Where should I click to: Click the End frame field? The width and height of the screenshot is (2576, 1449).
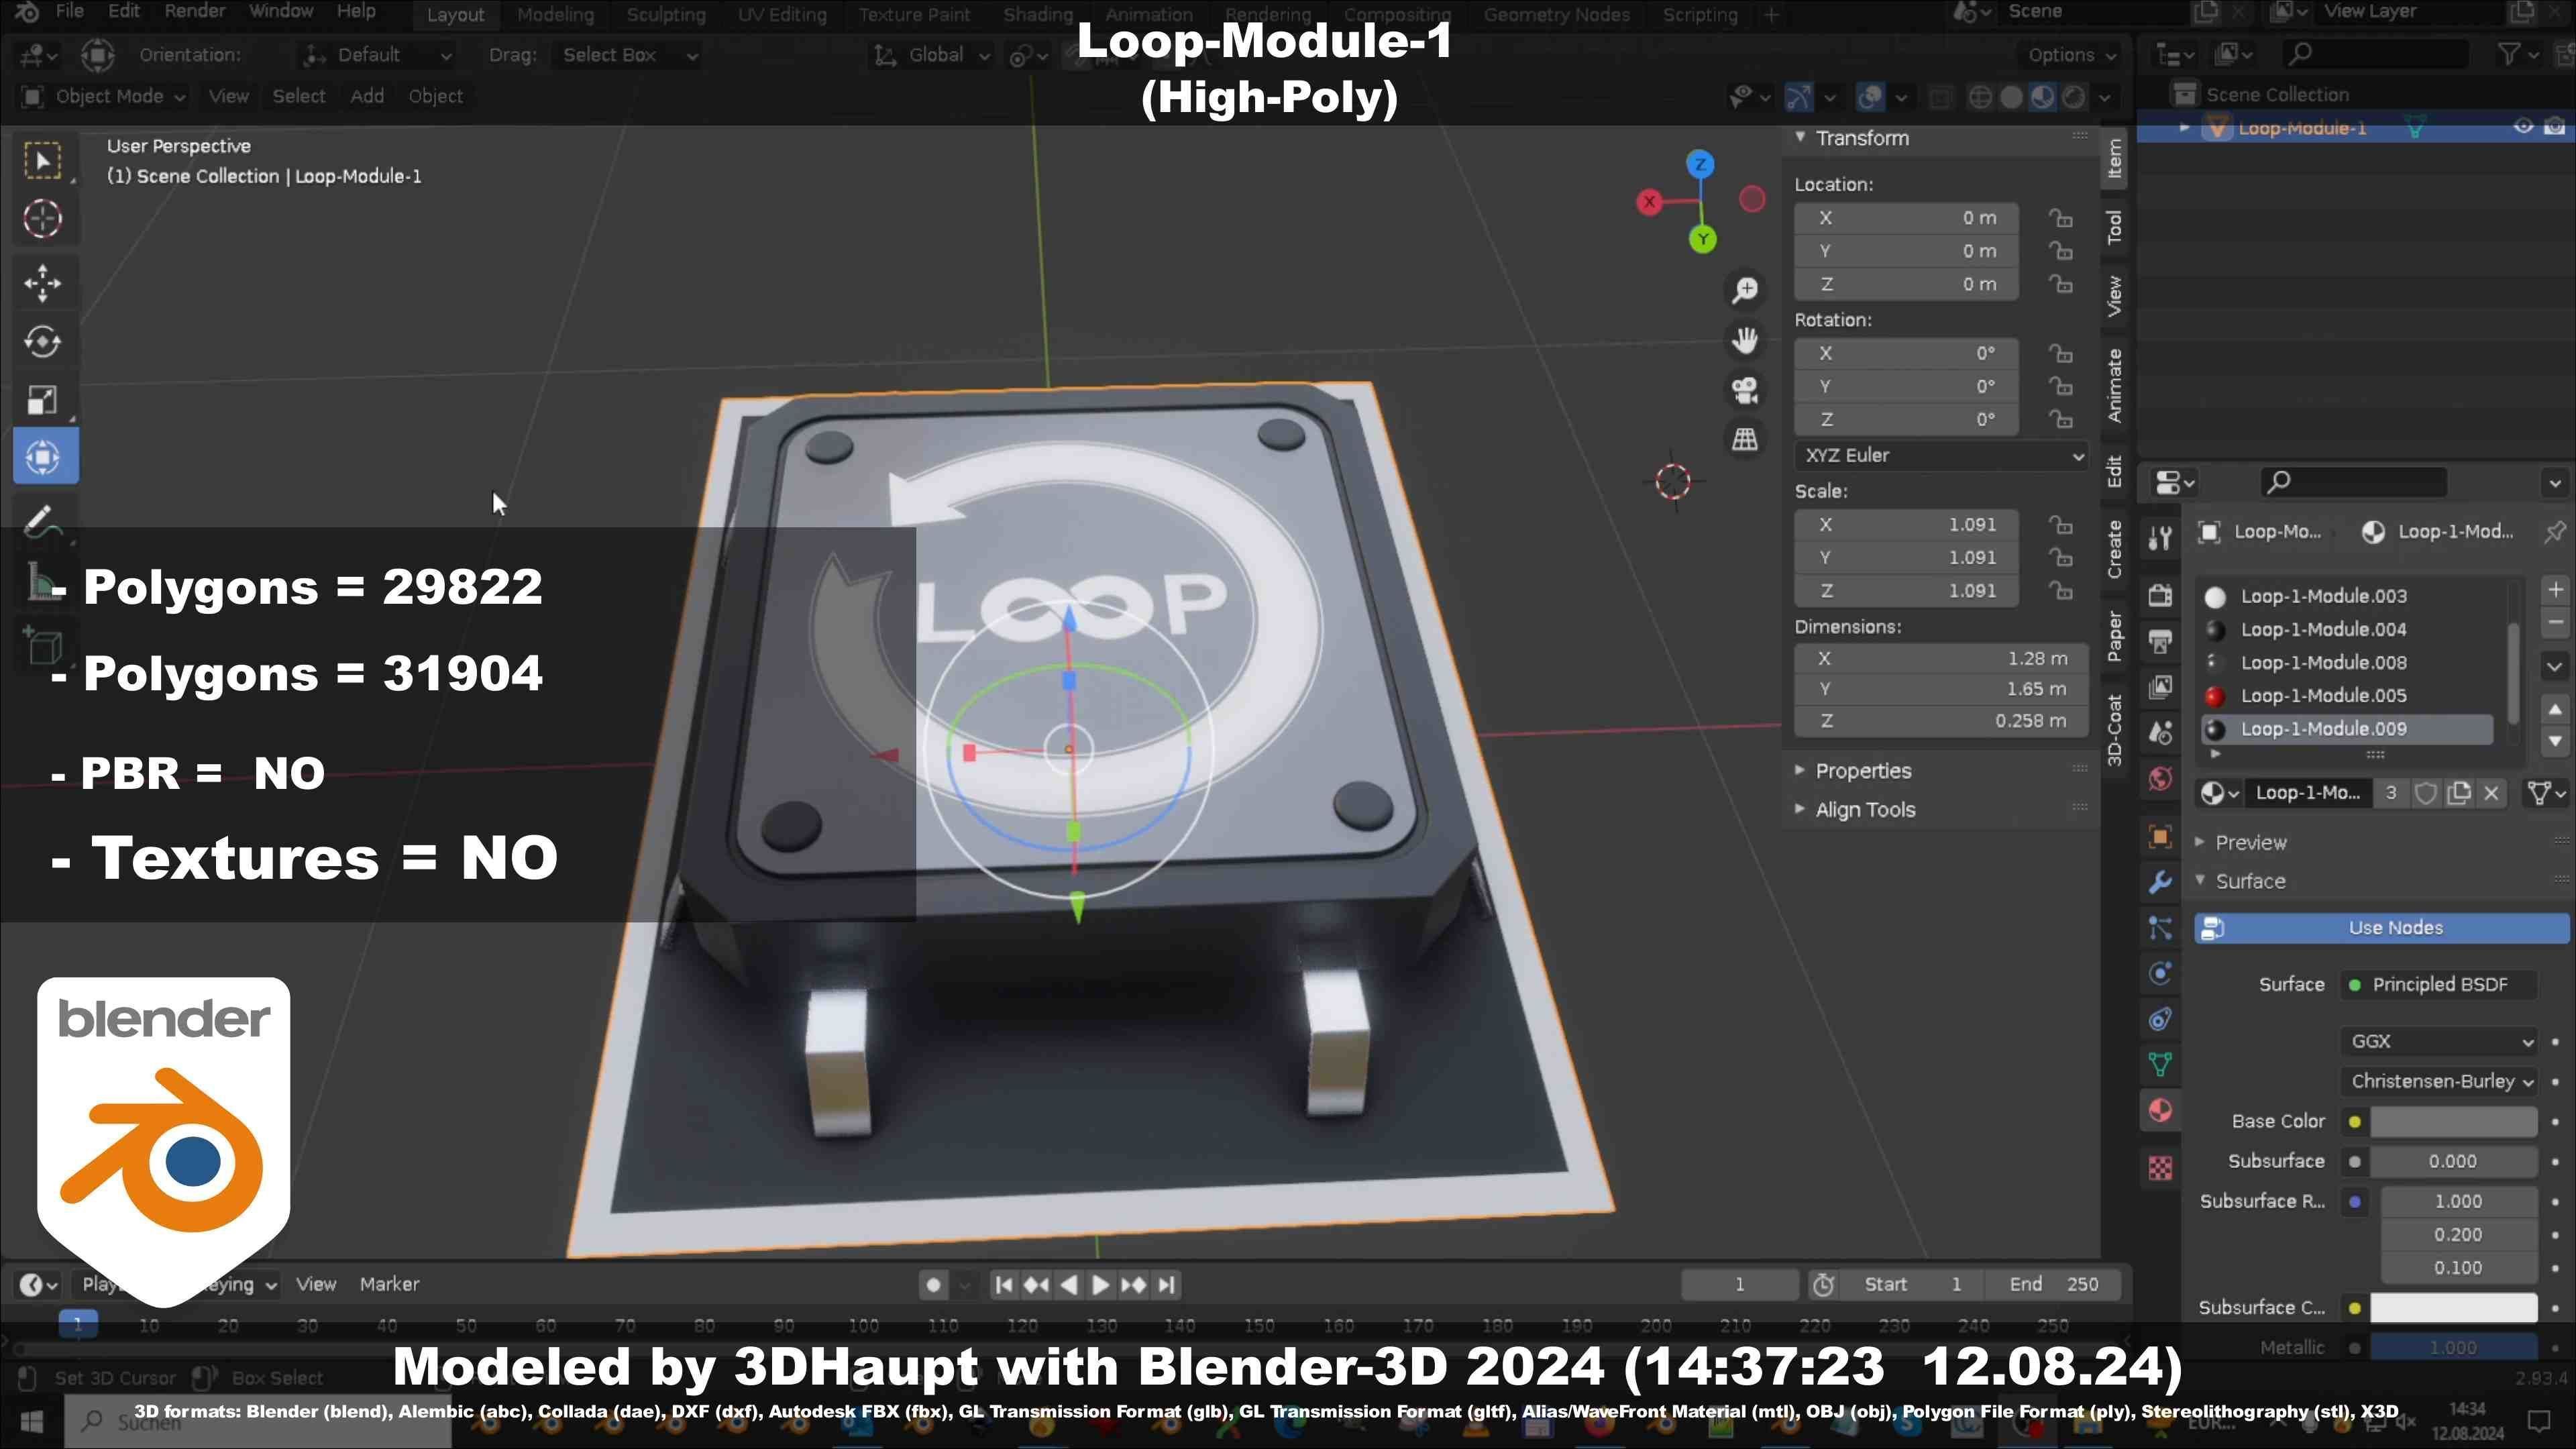point(2052,1285)
